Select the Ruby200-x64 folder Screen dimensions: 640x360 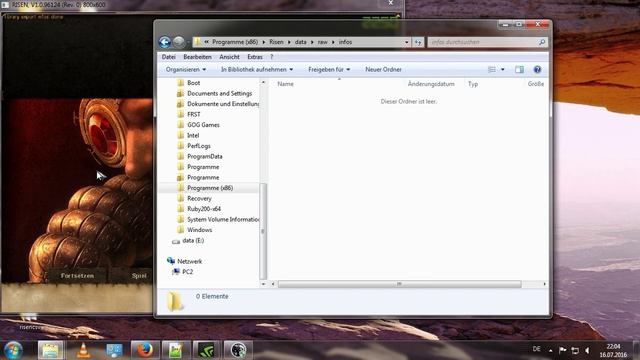coord(204,209)
